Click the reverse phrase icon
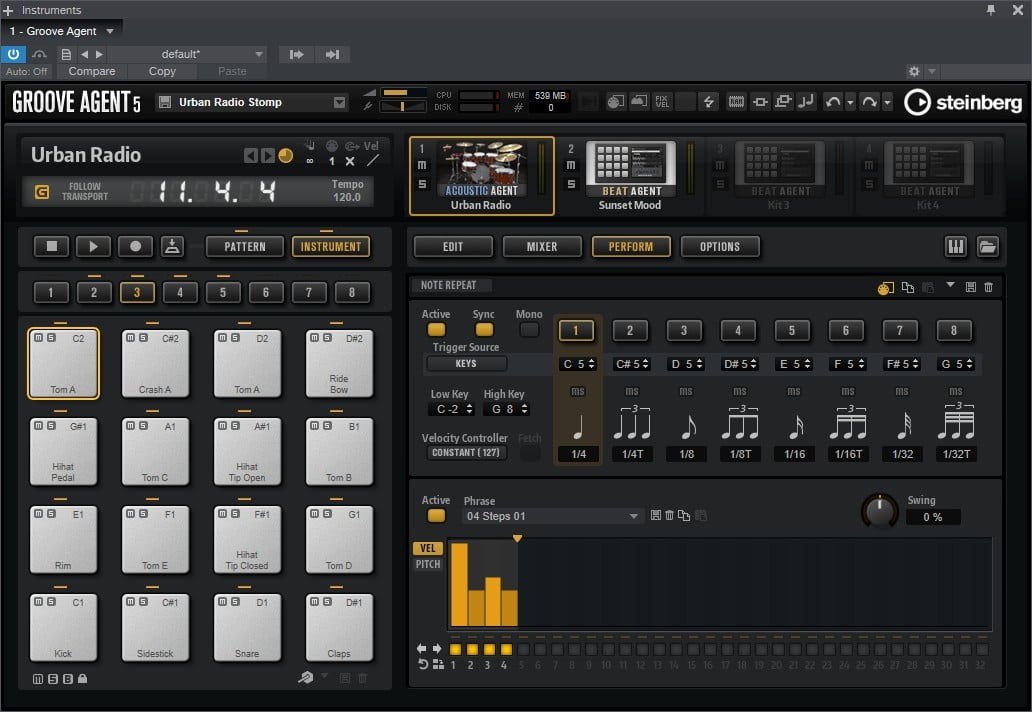This screenshot has height=712, width=1032. (x=423, y=665)
